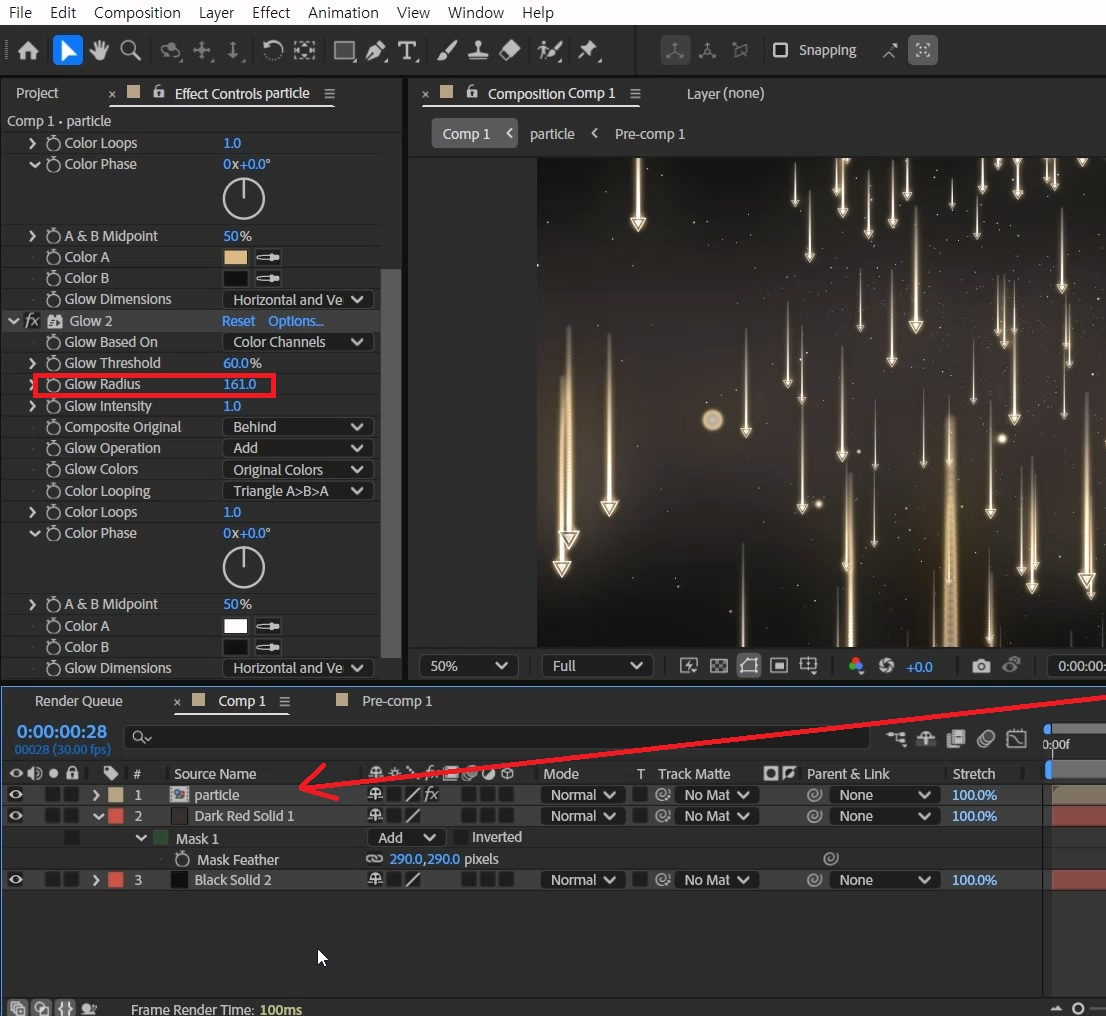1106x1016 pixels.
Task: Open the File menu
Action: (20, 13)
